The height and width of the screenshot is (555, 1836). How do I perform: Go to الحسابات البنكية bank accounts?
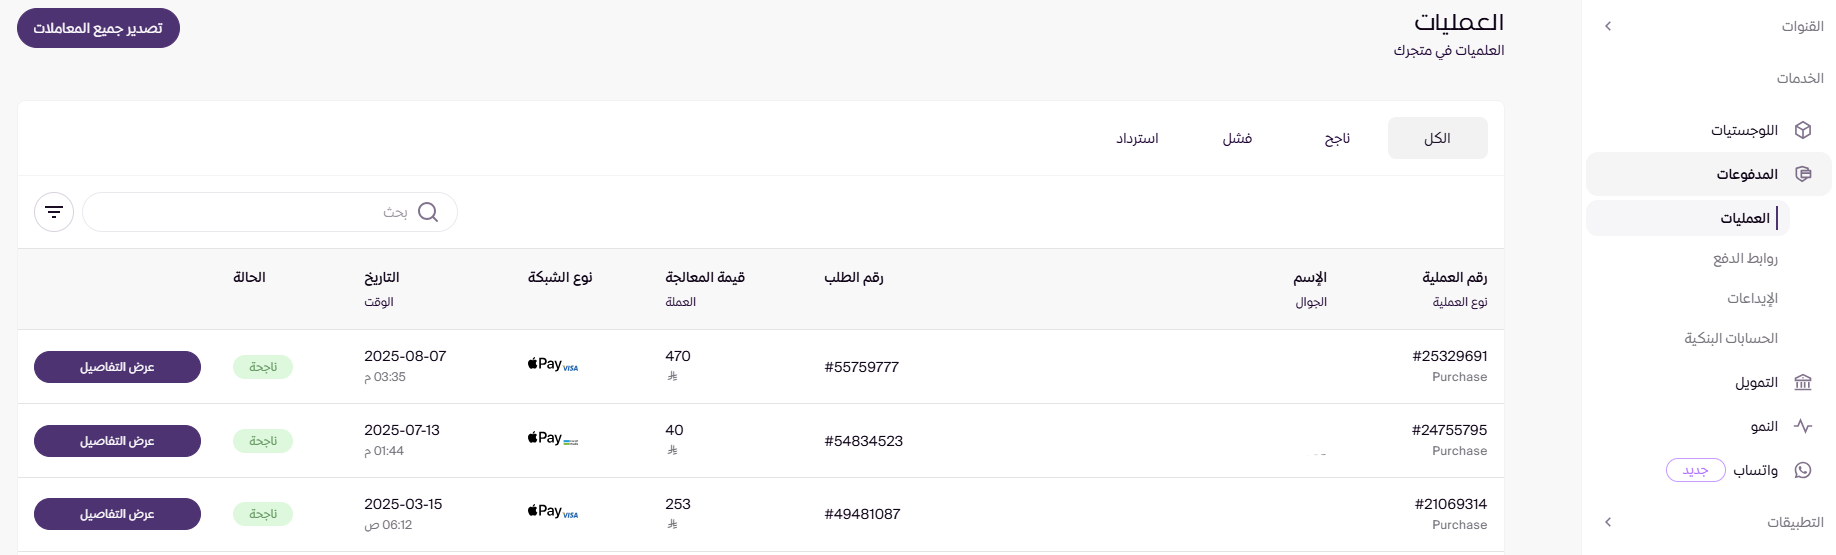coord(1731,338)
